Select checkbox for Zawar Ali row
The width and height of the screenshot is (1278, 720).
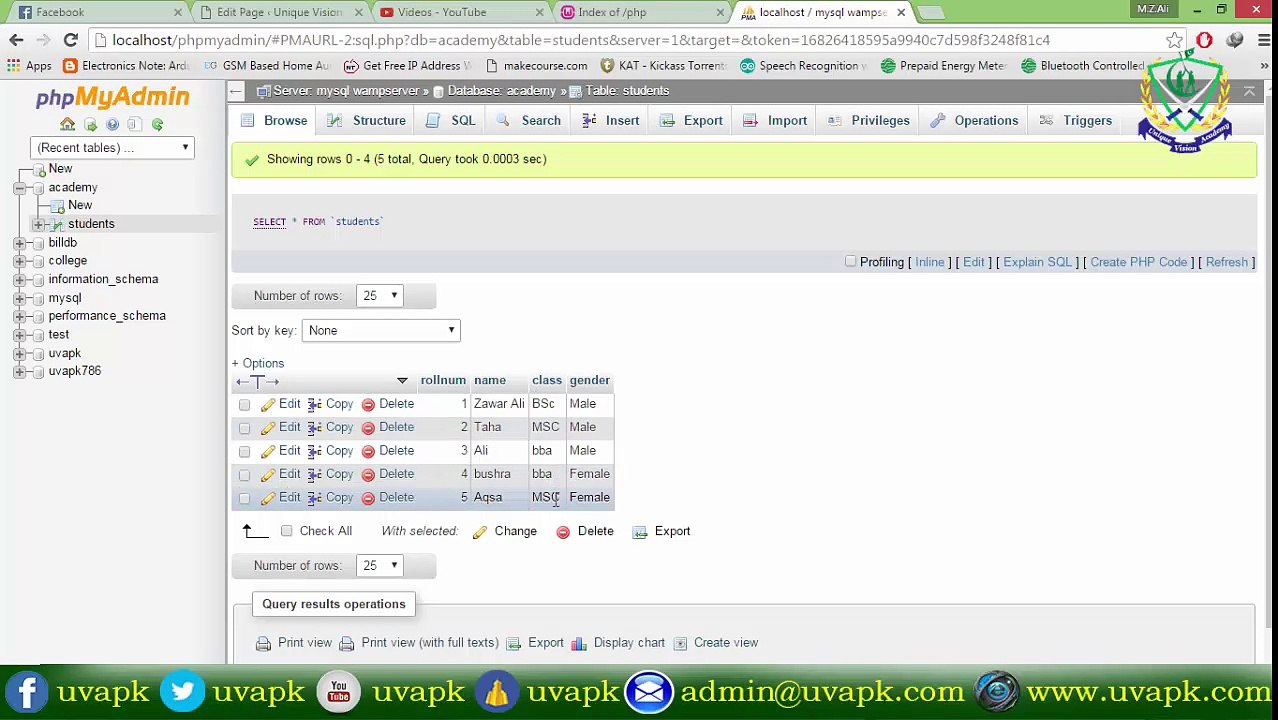[x=244, y=405]
